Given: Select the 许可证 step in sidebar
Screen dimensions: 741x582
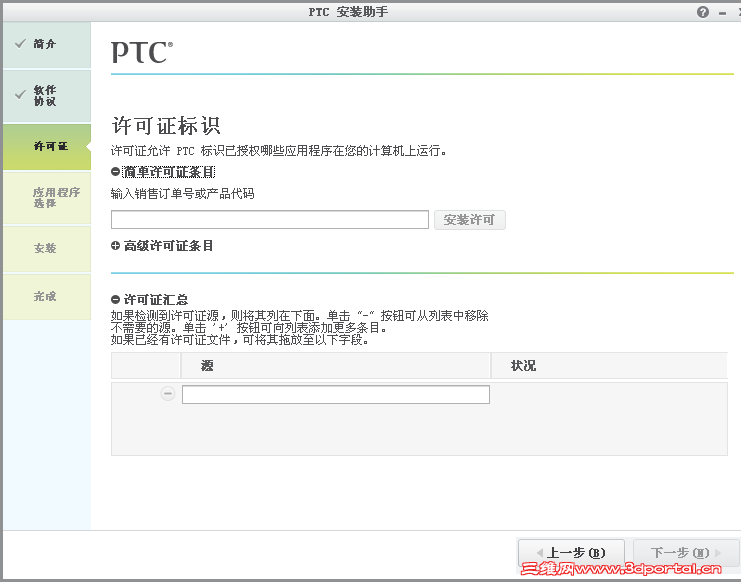Looking at the screenshot, I should tap(47, 146).
